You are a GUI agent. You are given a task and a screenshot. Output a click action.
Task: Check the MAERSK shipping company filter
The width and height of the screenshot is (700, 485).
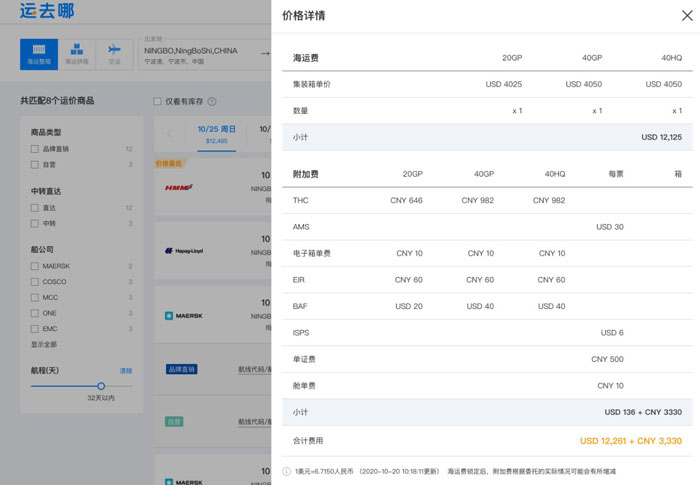(35, 266)
